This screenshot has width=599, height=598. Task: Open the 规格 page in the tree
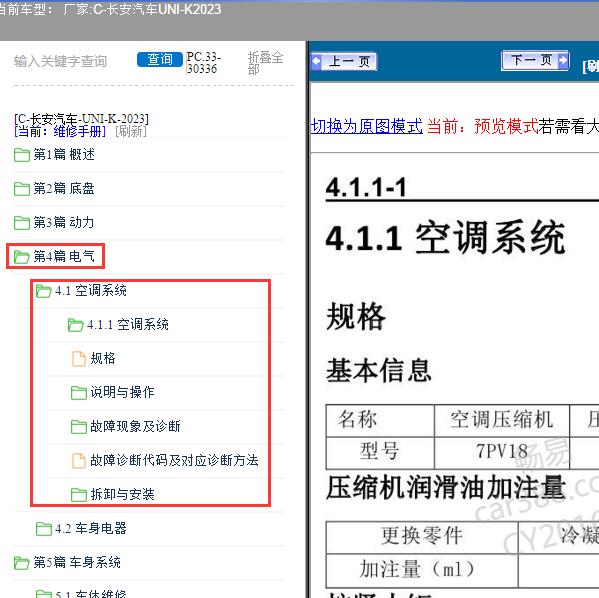click(x=103, y=358)
